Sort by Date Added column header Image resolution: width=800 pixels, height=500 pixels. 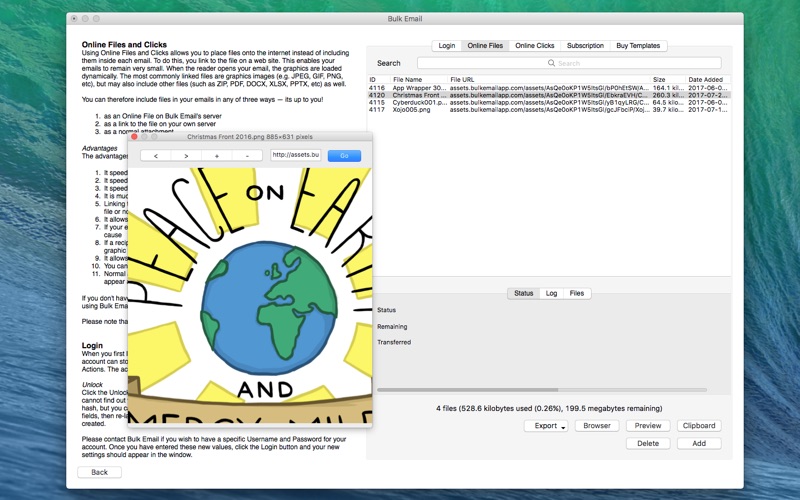[708, 80]
